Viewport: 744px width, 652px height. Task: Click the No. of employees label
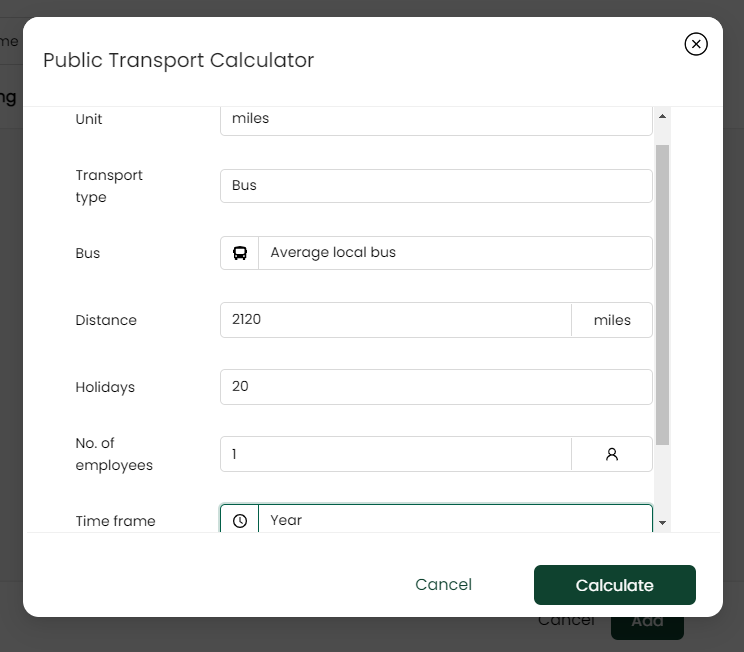[x=114, y=454]
